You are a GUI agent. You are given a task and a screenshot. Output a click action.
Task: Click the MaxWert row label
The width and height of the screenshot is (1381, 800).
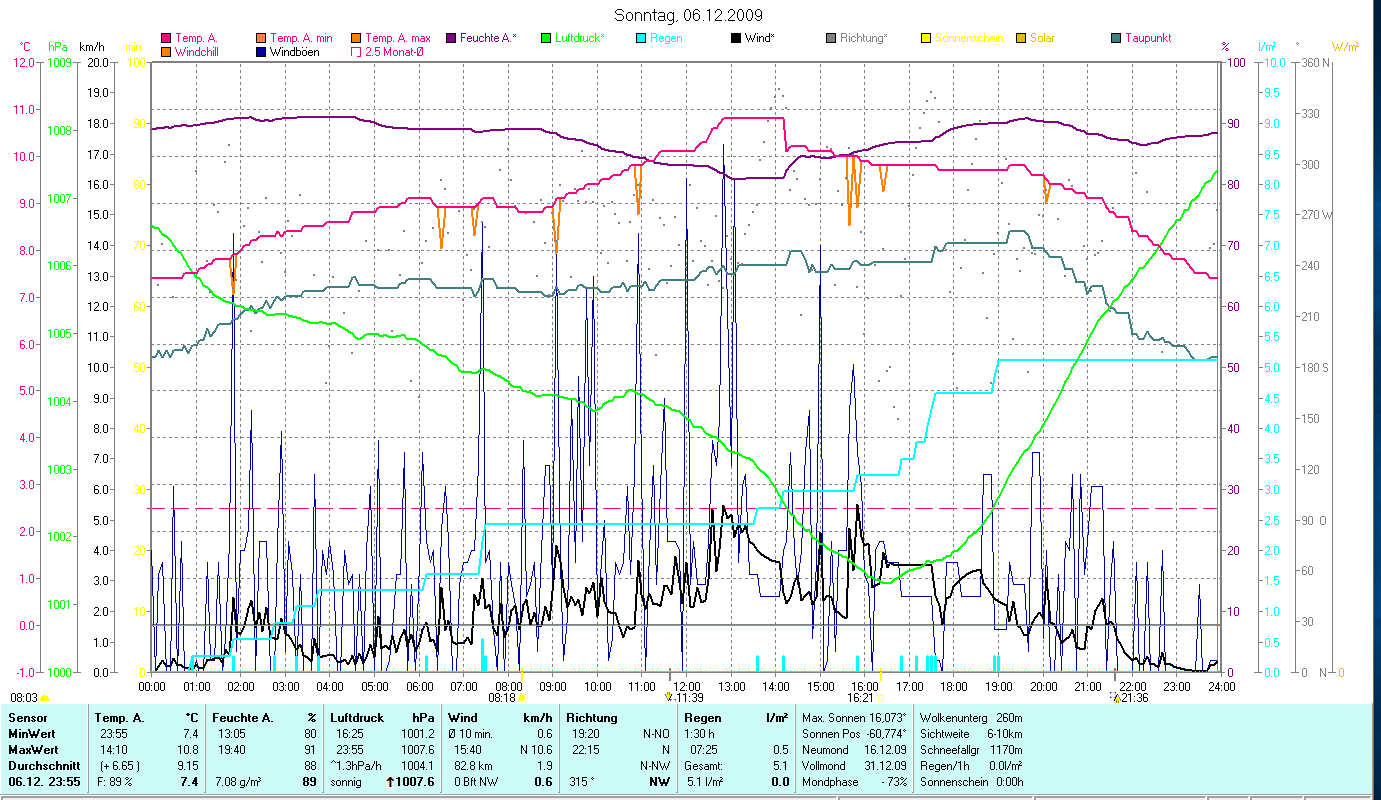33,750
